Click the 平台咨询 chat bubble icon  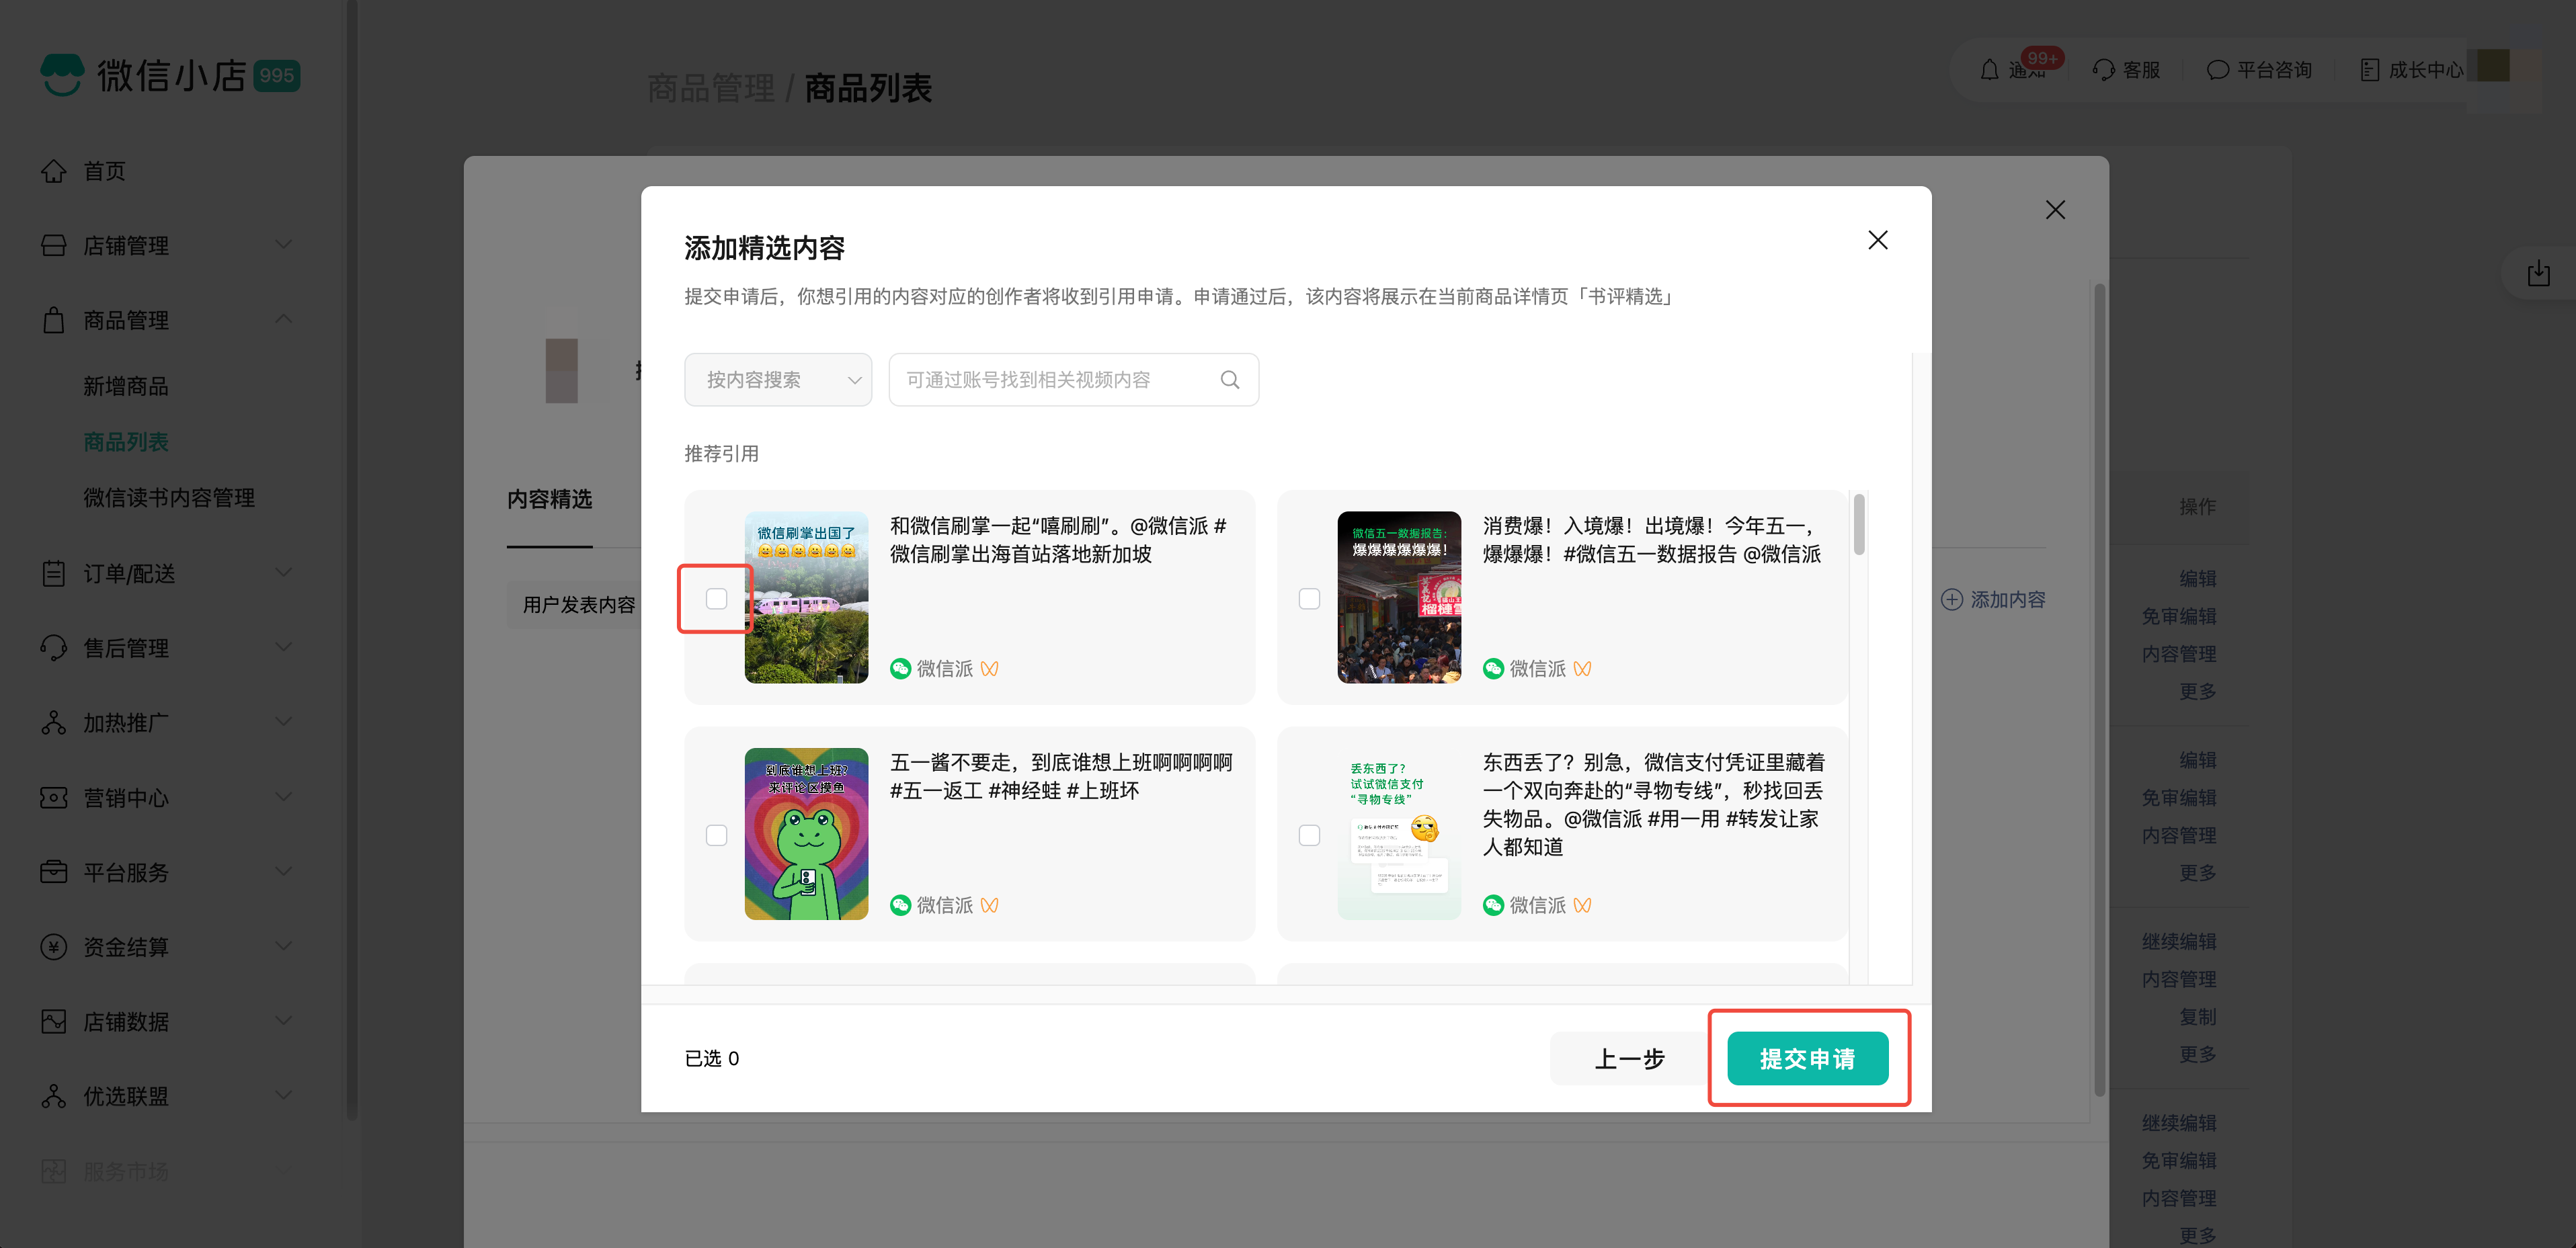[2218, 70]
